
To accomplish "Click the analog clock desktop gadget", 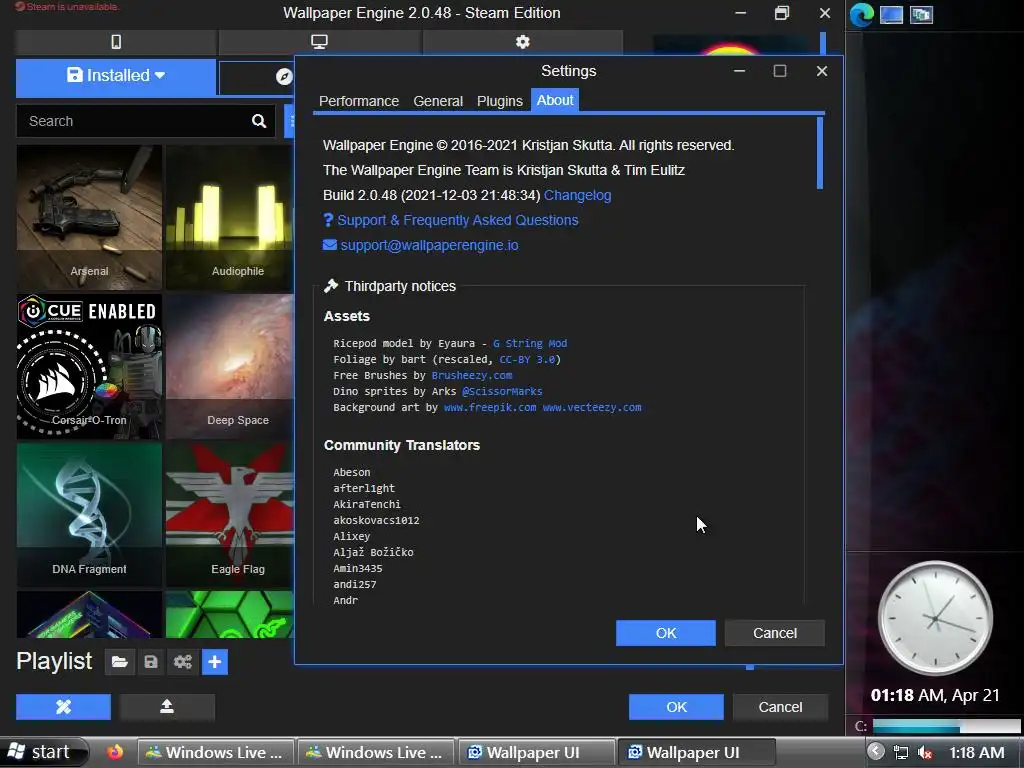I will click(935, 618).
